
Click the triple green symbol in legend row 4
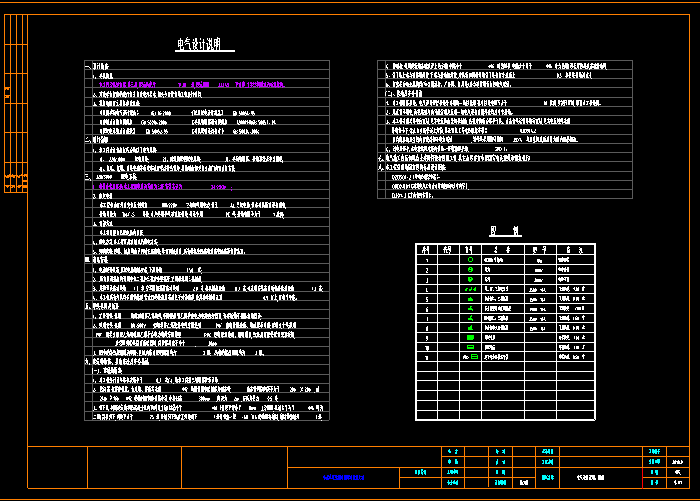pos(470,289)
